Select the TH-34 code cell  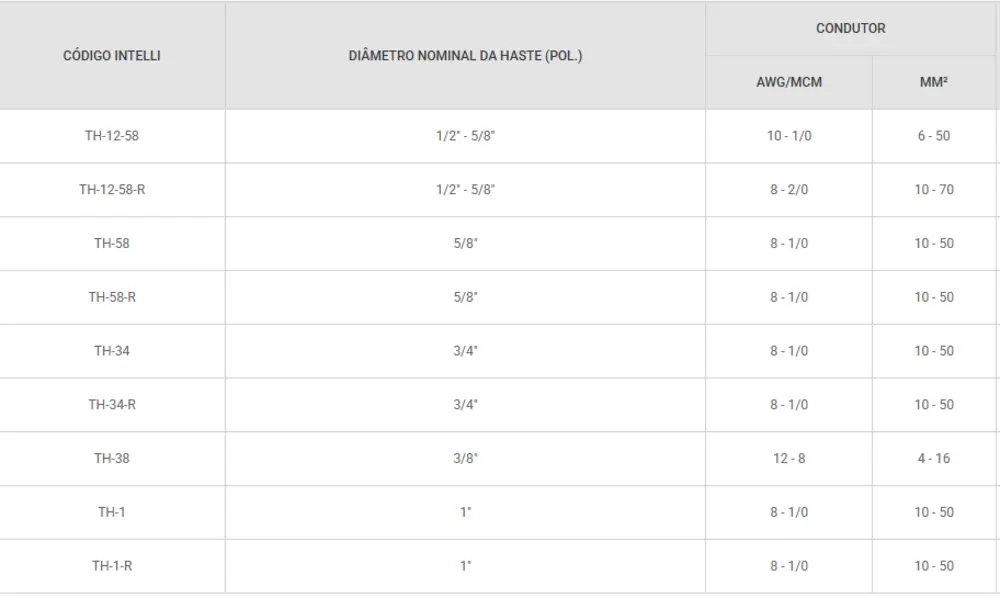point(112,351)
